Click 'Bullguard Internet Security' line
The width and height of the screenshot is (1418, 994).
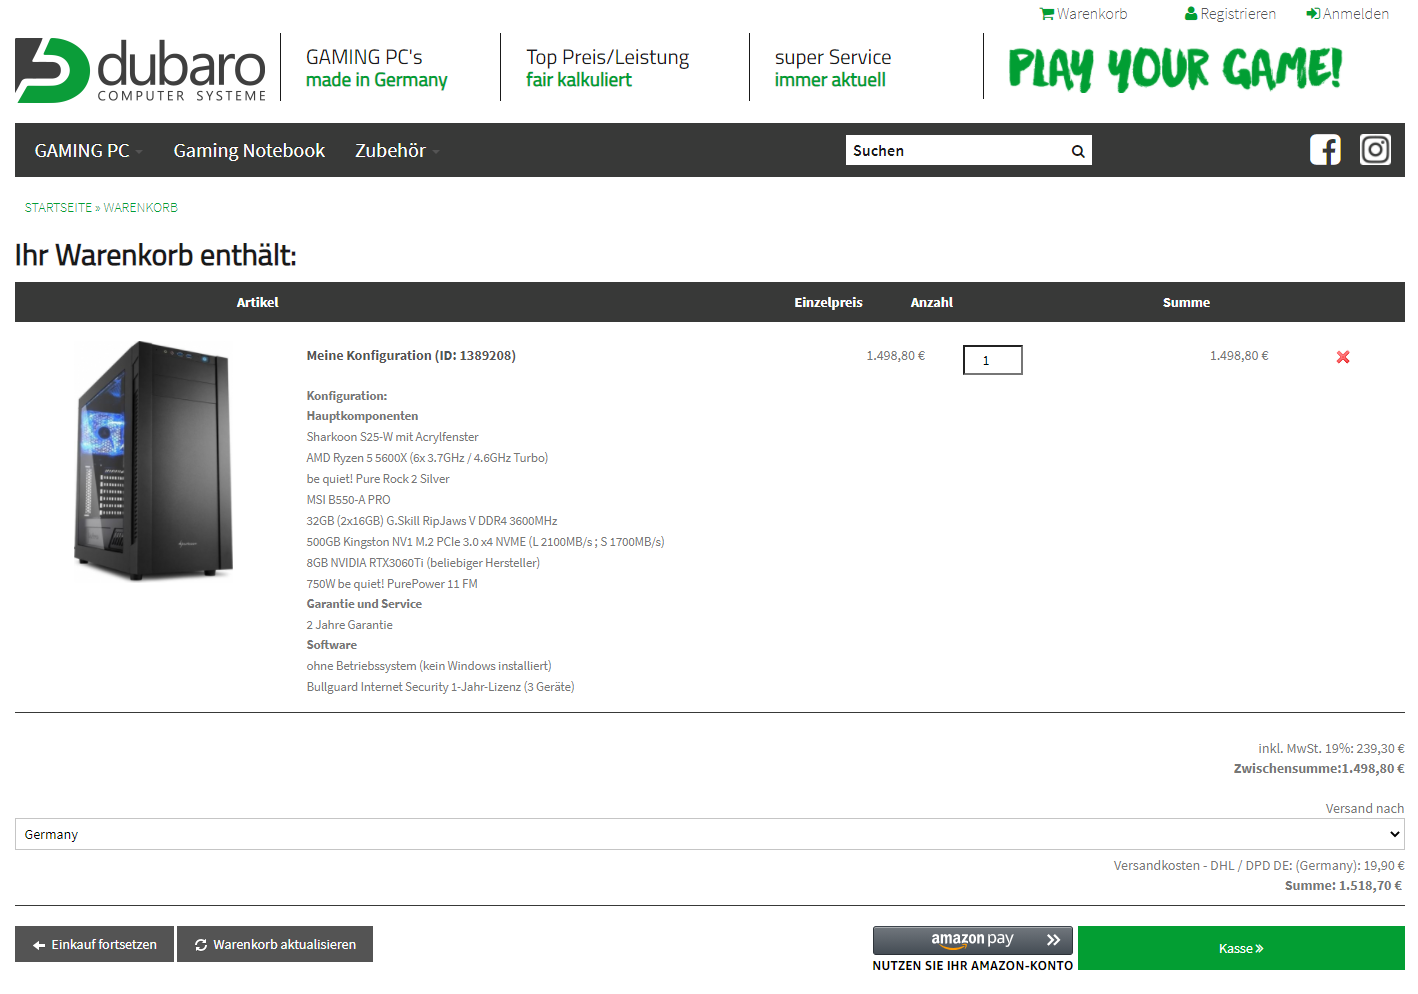point(440,687)
